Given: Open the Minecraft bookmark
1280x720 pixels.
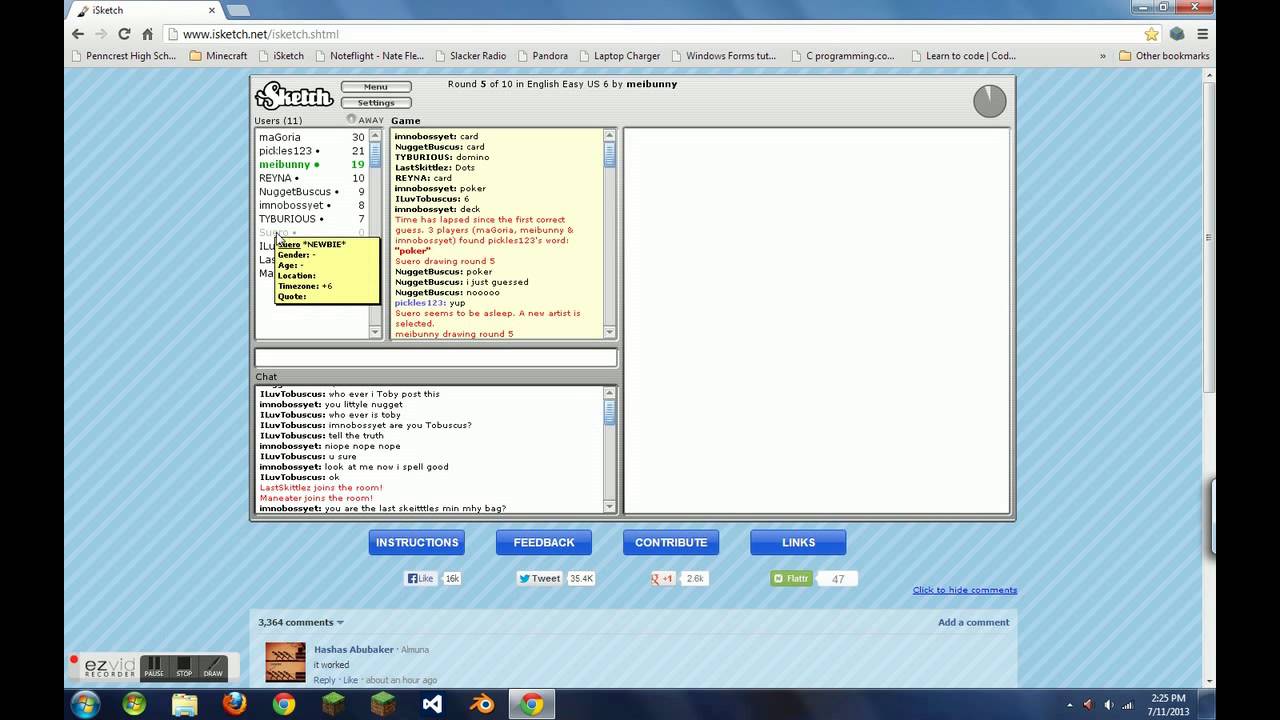Looking at the screenshot, I should 218,56.
